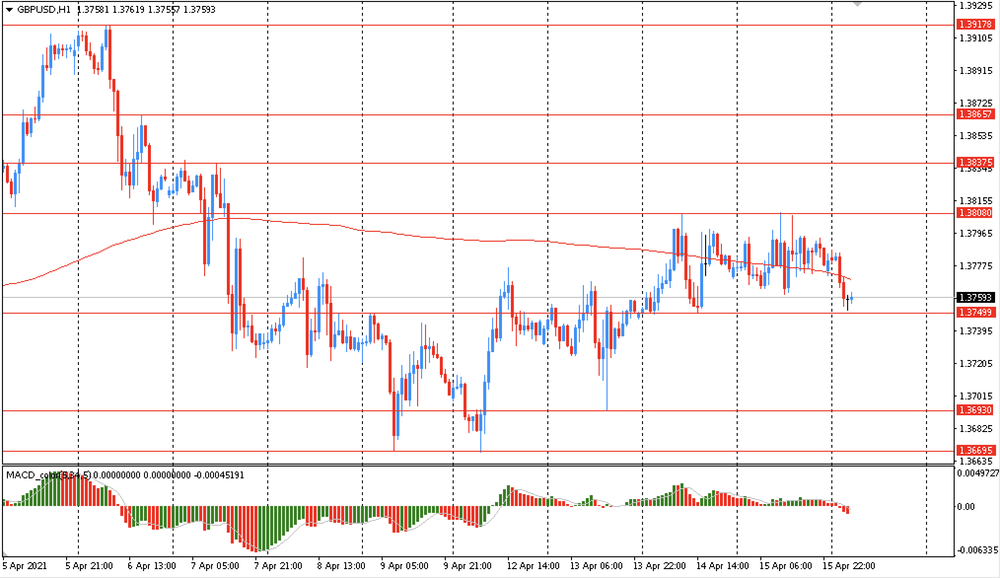Viewport: 1000px width, 578px height.
Task: Click the 12 Apr 14:00 time label
Action: [533, 566]
